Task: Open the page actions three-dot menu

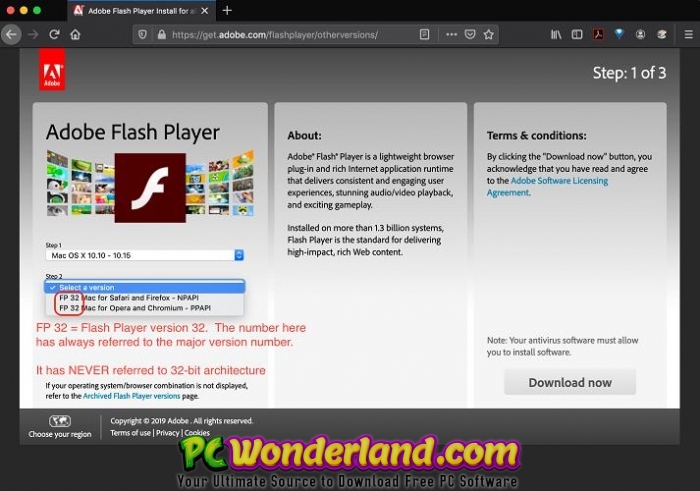Action: (451, 34)
